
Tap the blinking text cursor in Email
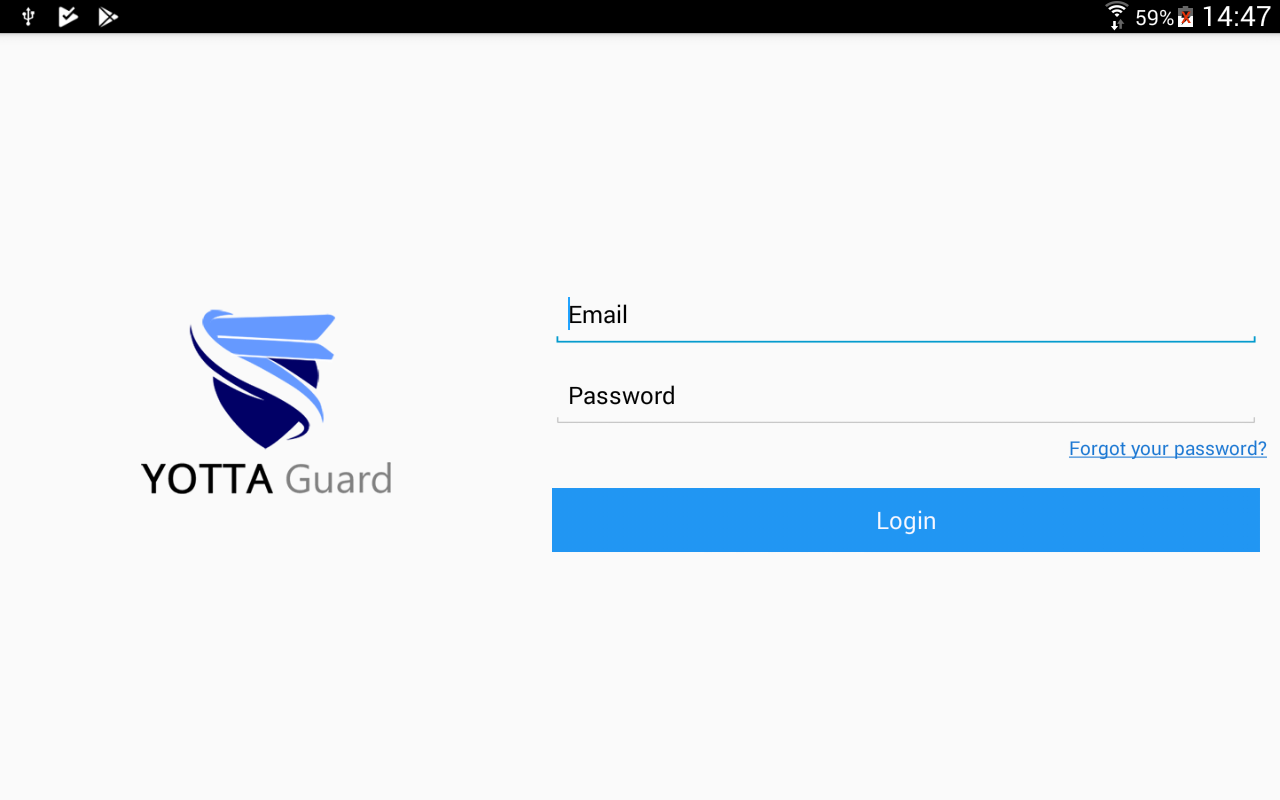pyautogui.click(x=568, y=314)
